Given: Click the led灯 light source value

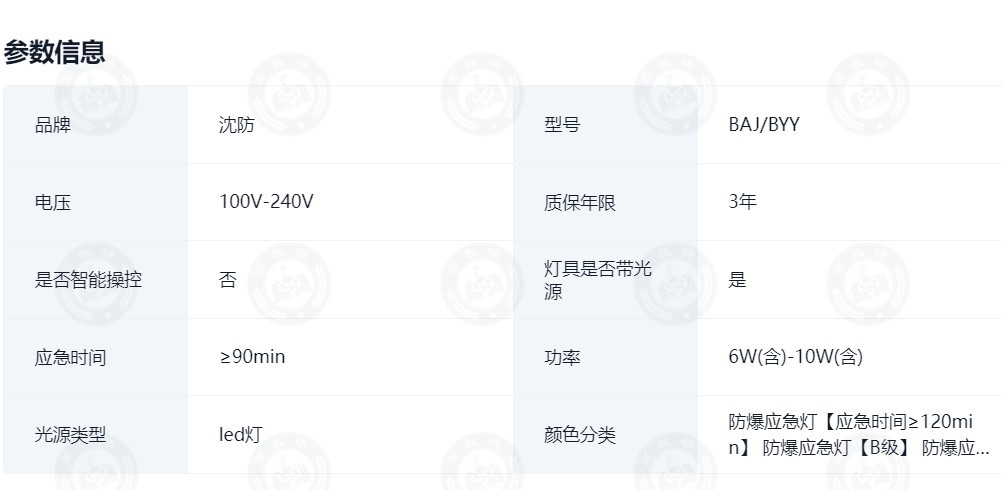Looking at the screenshot, I should coord(241,435).
